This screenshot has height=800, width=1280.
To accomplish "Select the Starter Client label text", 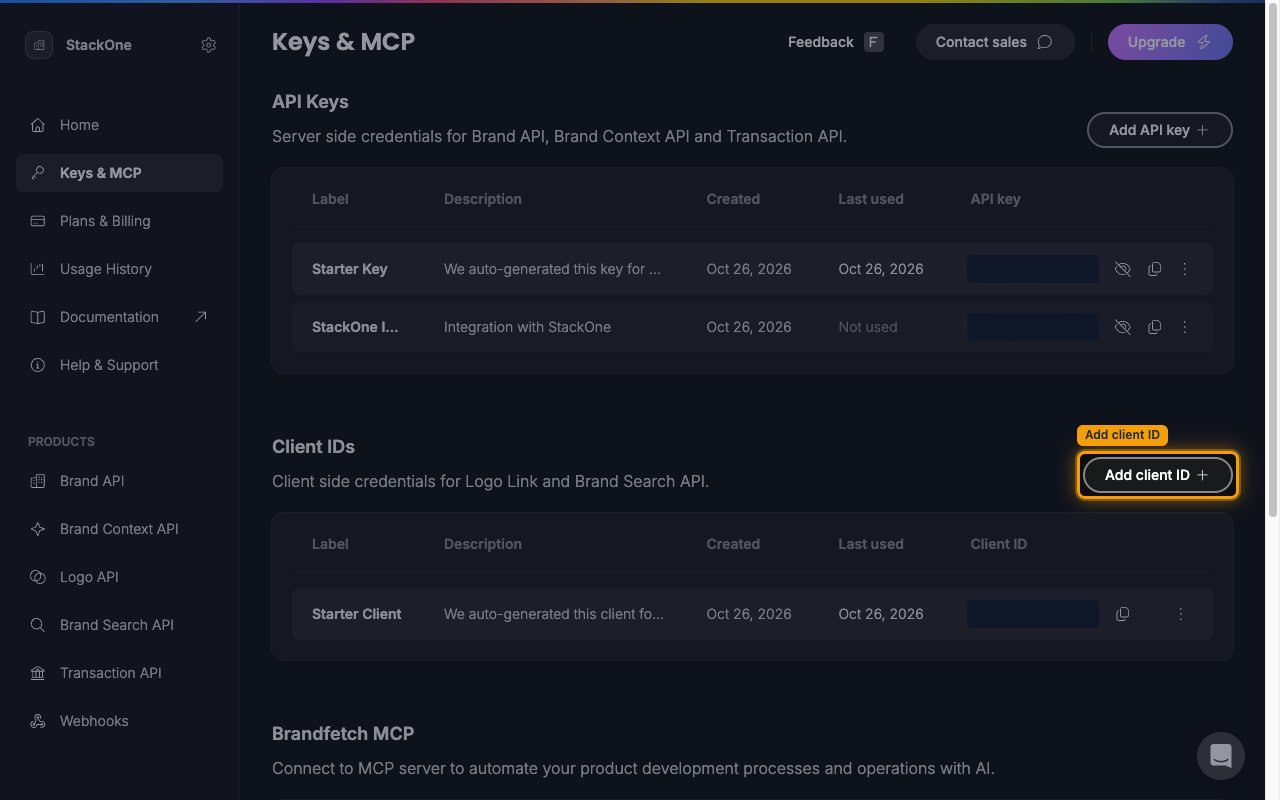I will 357,614.
